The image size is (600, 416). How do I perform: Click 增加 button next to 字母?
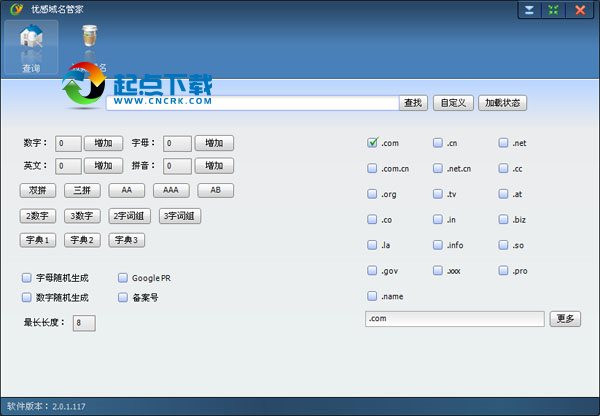coord(214,143)
